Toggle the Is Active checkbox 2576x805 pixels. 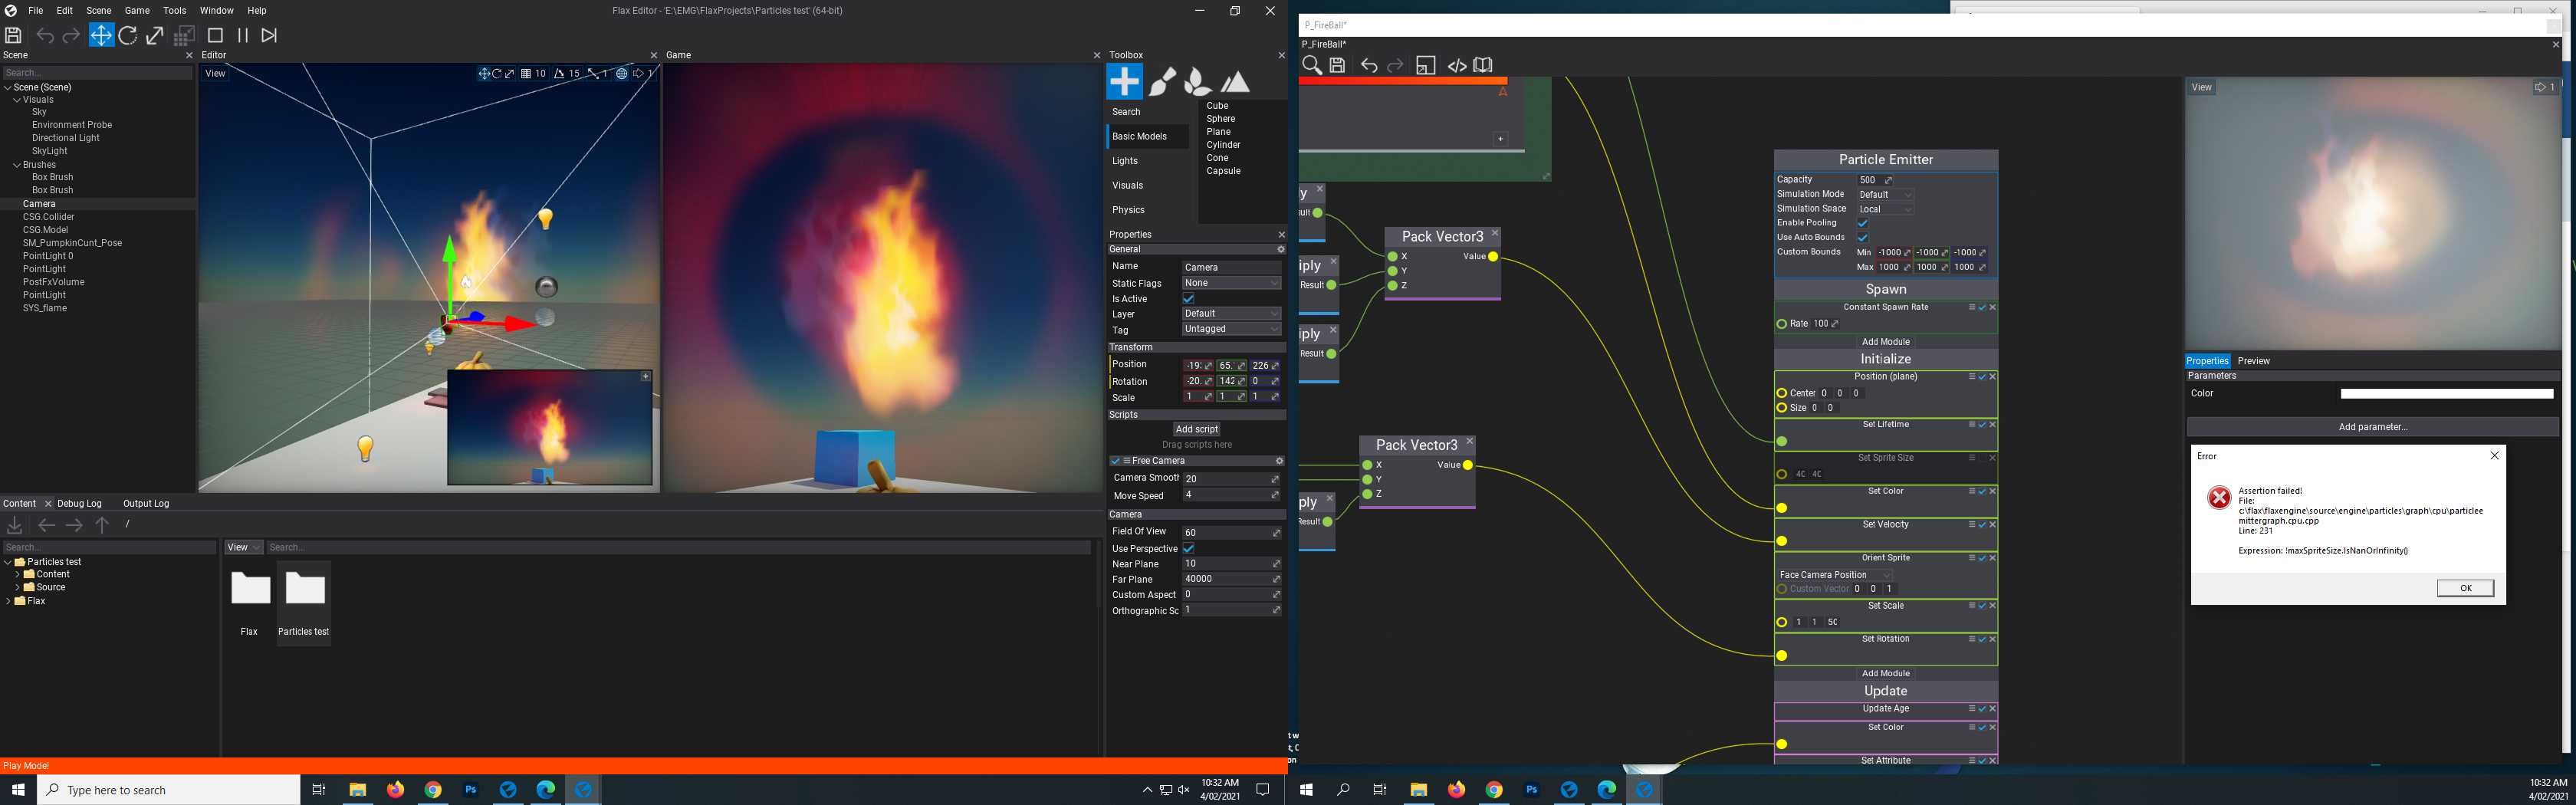[x=1189, y=299]
